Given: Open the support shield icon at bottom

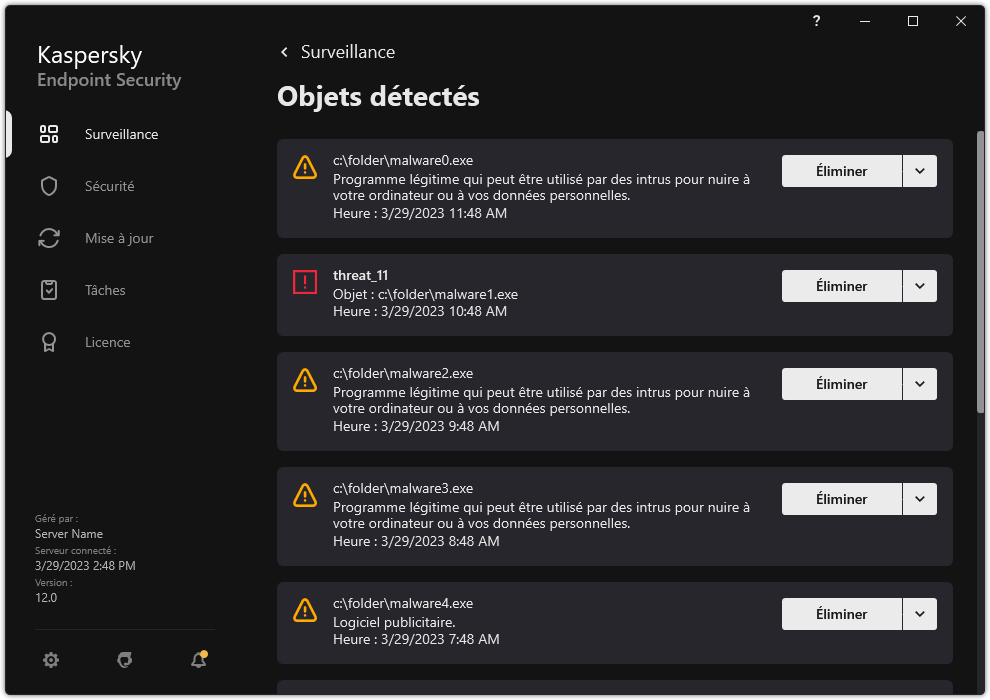Looking at the screenshot, I should click(x=124, y=660).
